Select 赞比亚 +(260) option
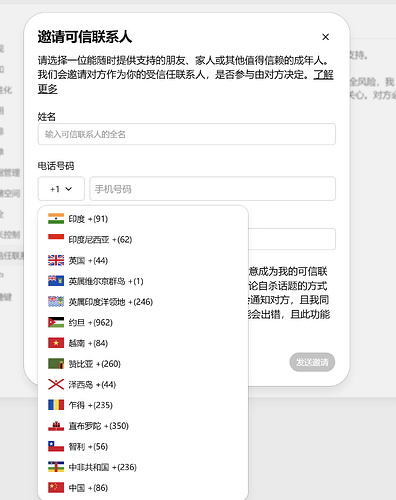This screenshot has width=396, height=500. coord(143,364)
